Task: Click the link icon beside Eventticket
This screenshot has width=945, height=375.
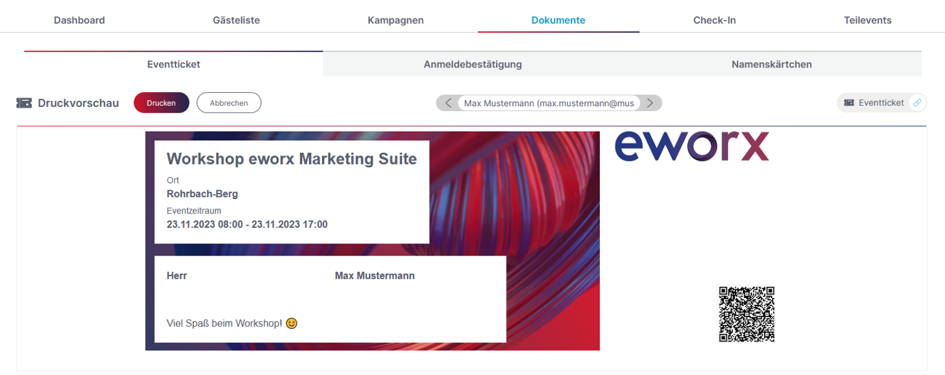Action: [x=917, y=102]
